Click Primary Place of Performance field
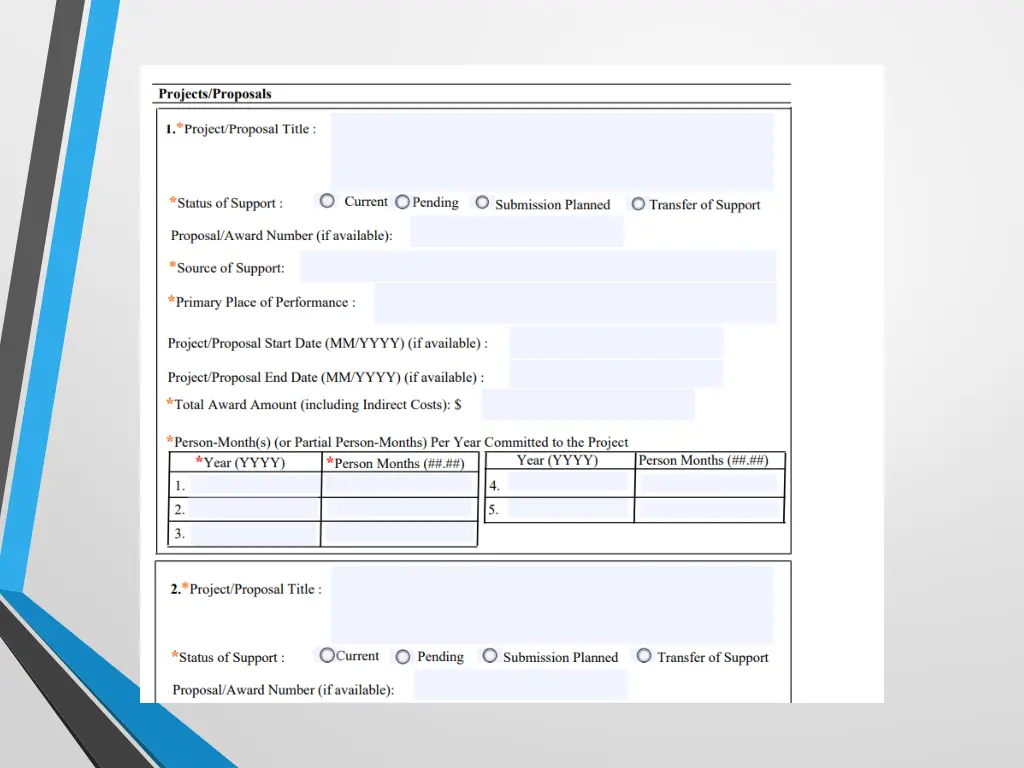Viewport: 1024px width, 768px height. pyautogui.click(x=575, y=303)
